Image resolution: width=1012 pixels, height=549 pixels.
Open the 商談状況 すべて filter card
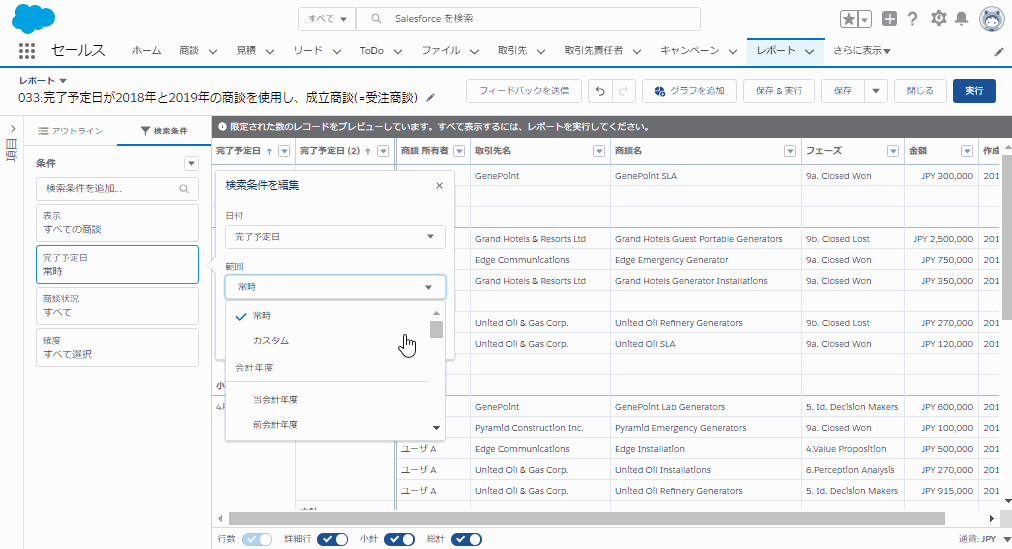tap(117, 306)
